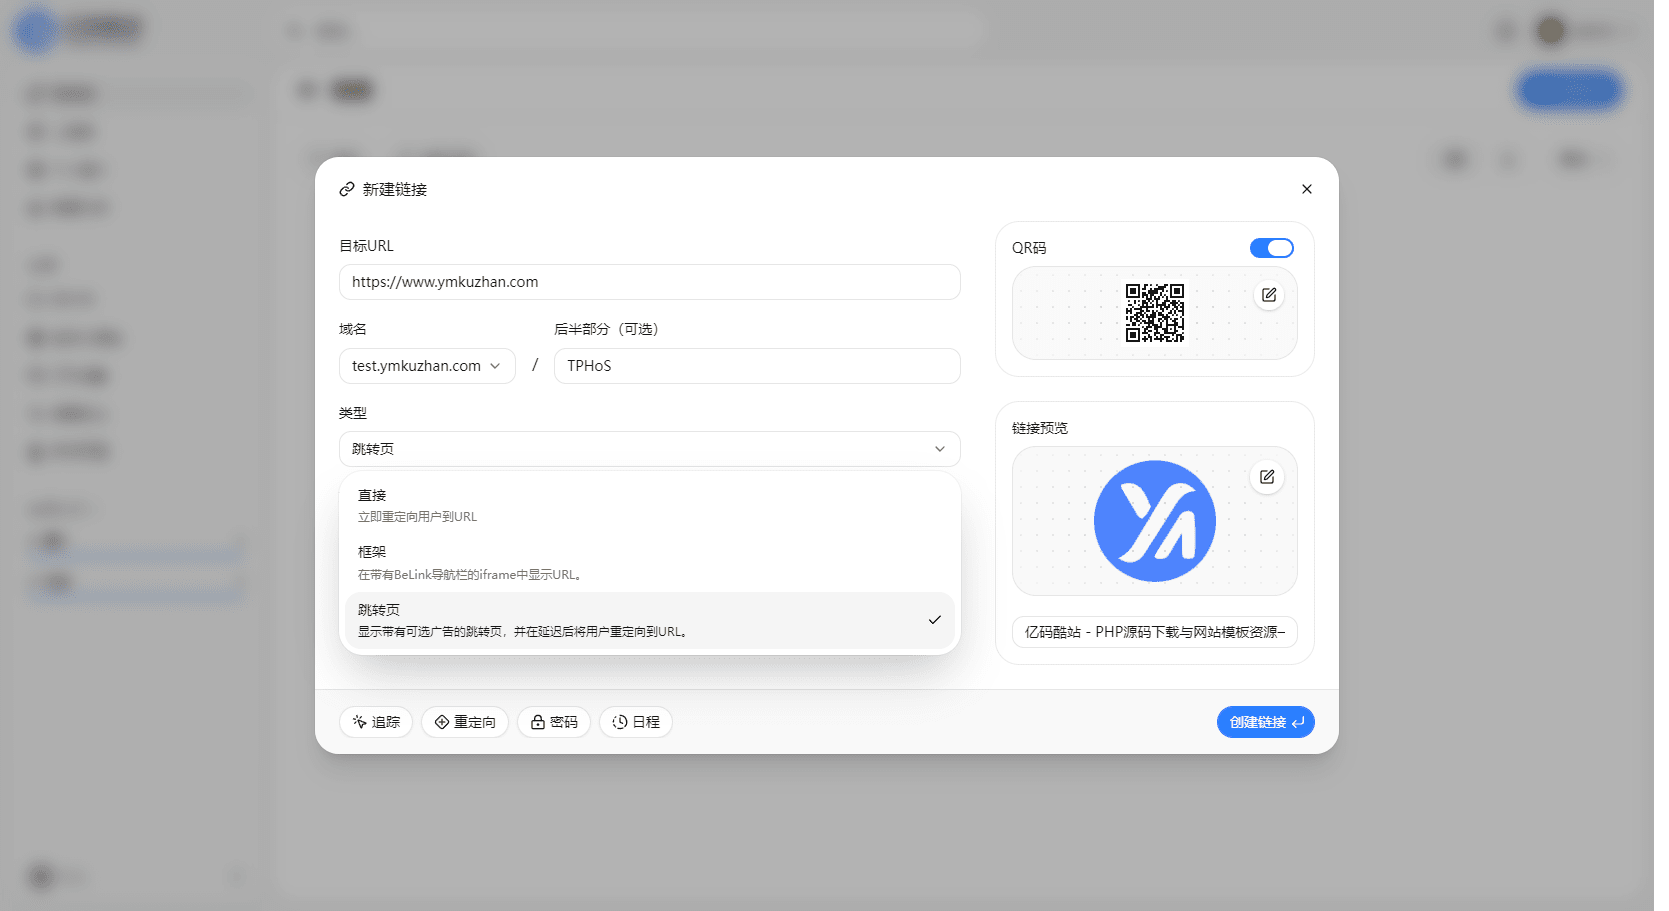Image resolution: width=1669 pixels, height=911 pixels.
Task: Click the link icon beside 新建链接
Action: (347, 189)
